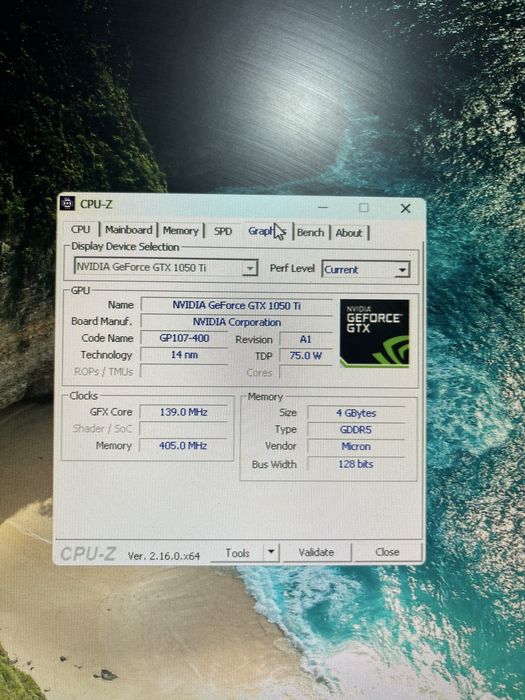Click the GFX Core label

[x=111, y=412]
